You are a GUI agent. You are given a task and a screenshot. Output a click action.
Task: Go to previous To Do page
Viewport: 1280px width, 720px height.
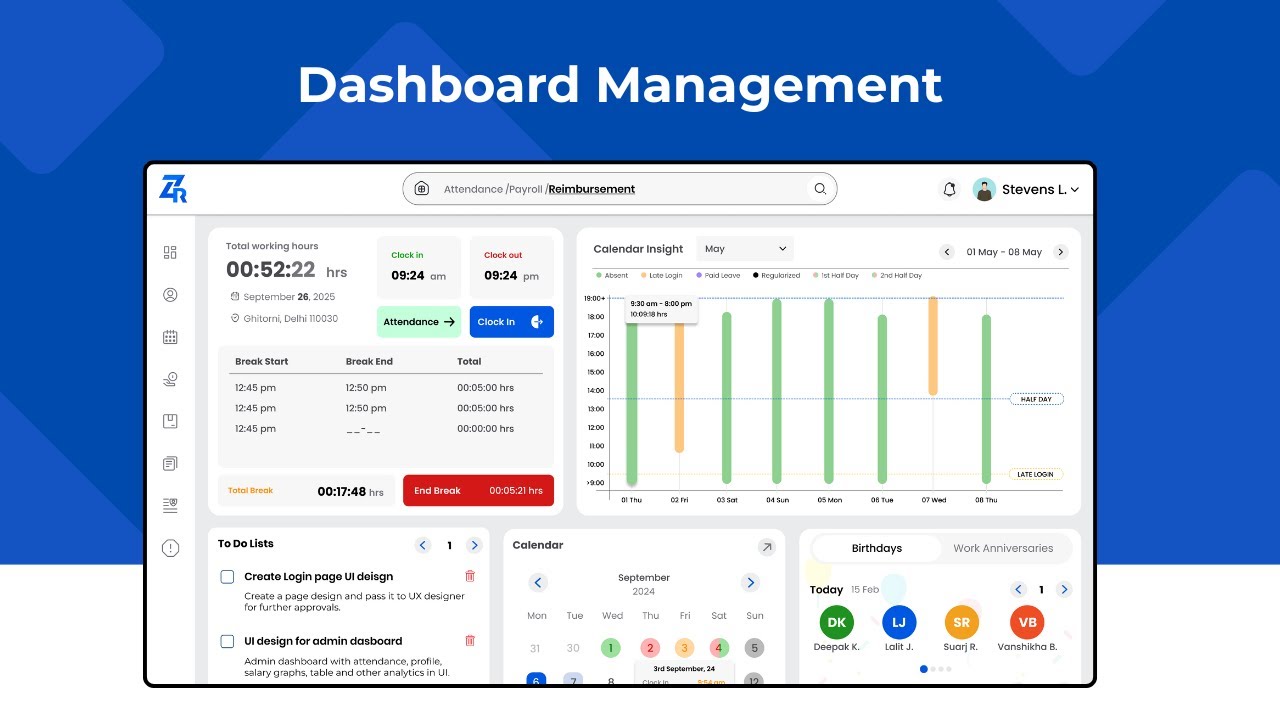(x=423, y=545)
